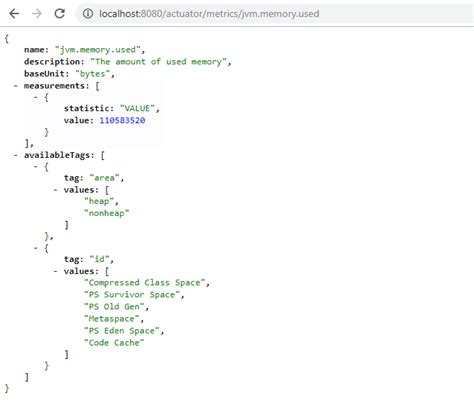Click the "Code Cache" string
The image size is (474, 417).
point(114,343)
